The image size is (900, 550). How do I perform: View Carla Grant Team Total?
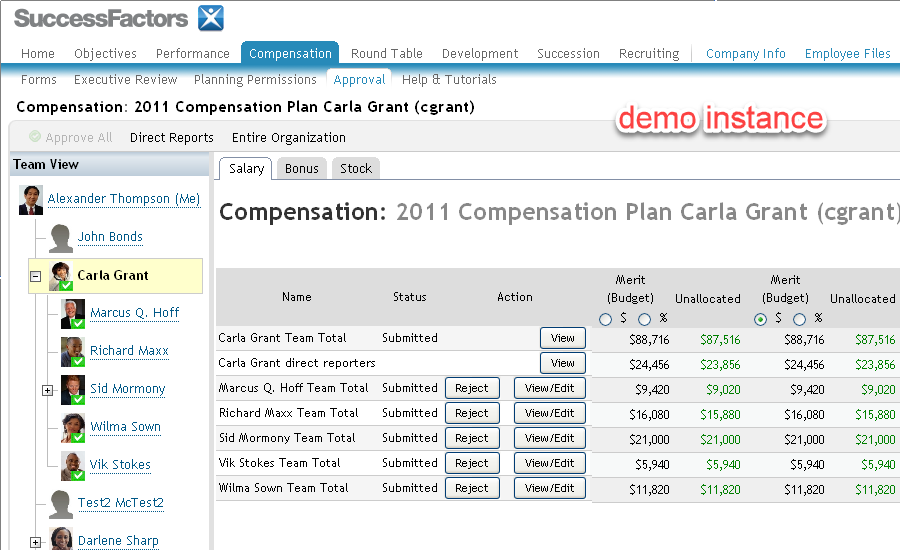point(562,338)
